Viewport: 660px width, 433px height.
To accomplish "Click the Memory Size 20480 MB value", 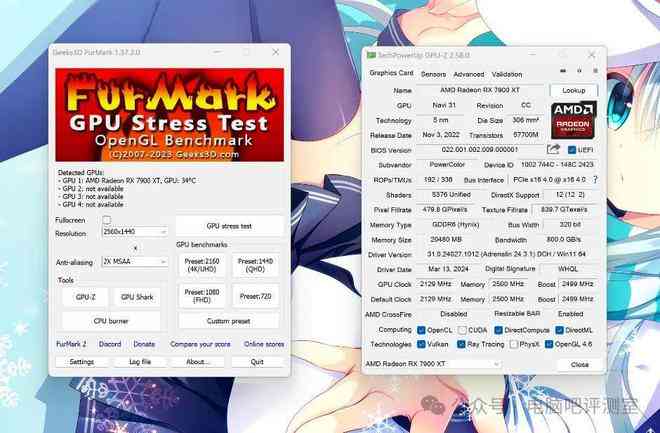I will pos(446,239).
